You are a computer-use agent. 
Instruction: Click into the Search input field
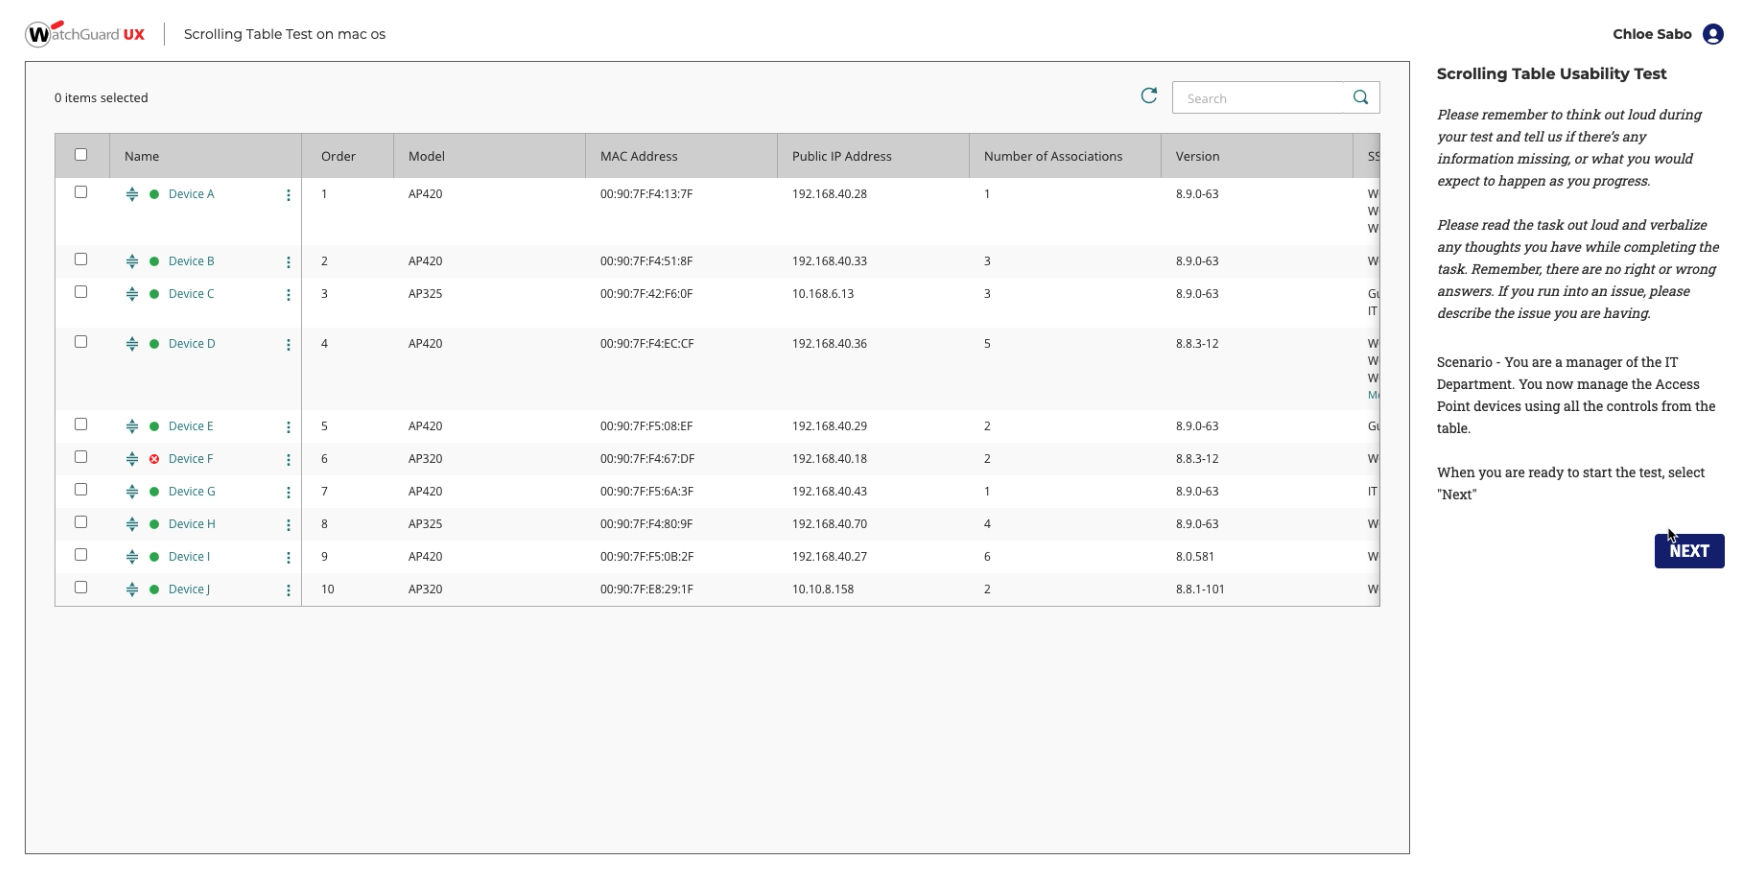(x=1260, y=98)
